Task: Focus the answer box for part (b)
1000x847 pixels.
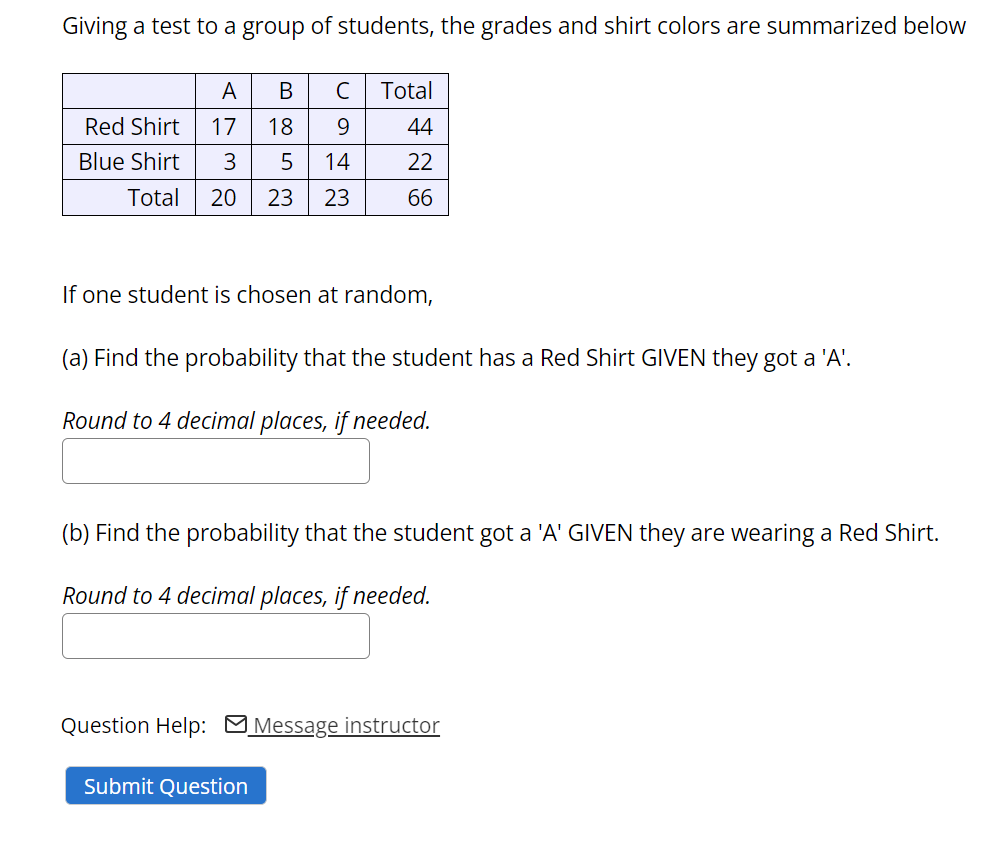Action: click(x=216, y=636)
